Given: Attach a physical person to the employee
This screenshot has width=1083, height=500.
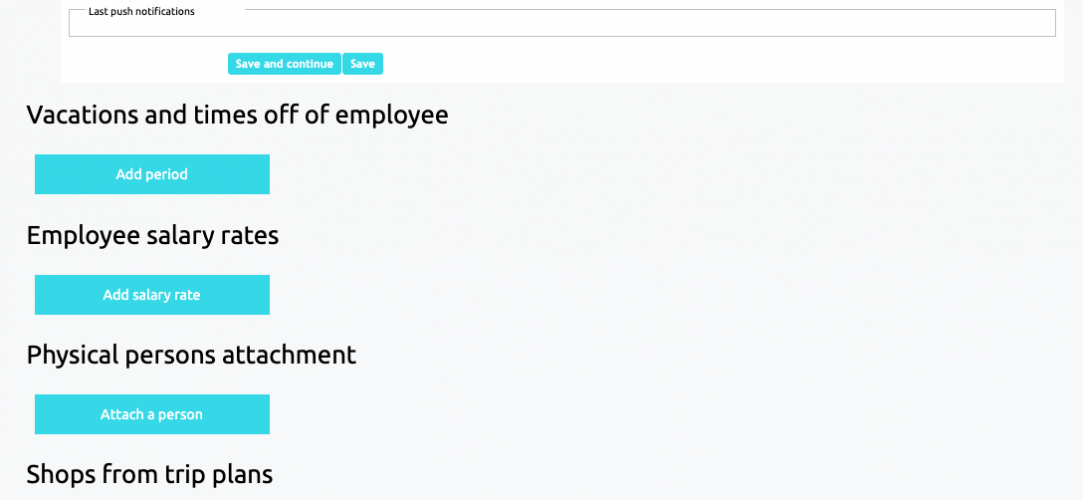Looking at the screenshot, I should [x=152, y=414].
